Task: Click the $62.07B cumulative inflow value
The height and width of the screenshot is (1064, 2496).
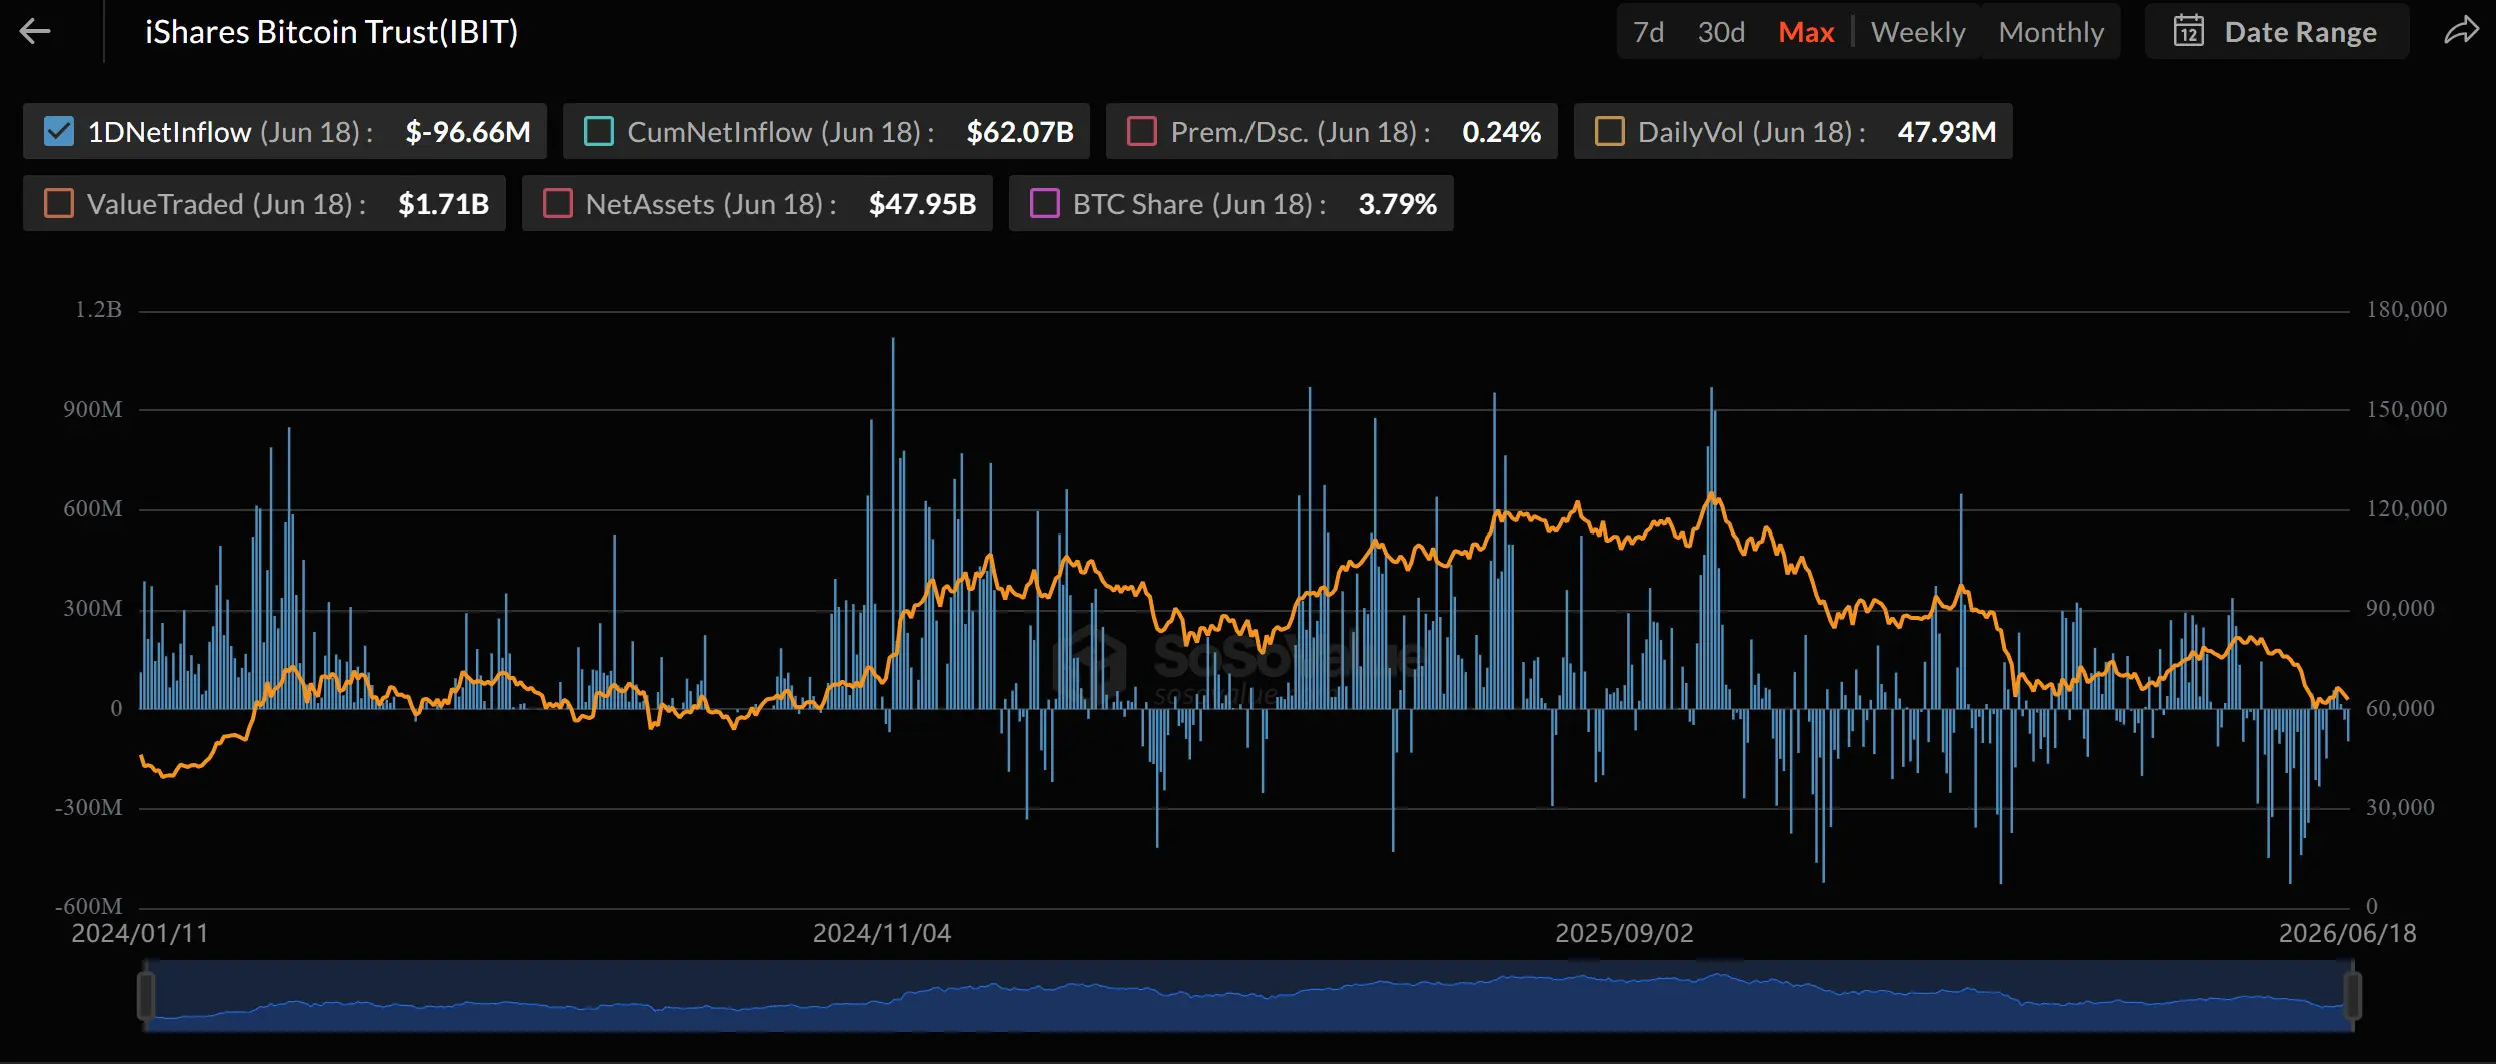Action: coord(1020,131)
